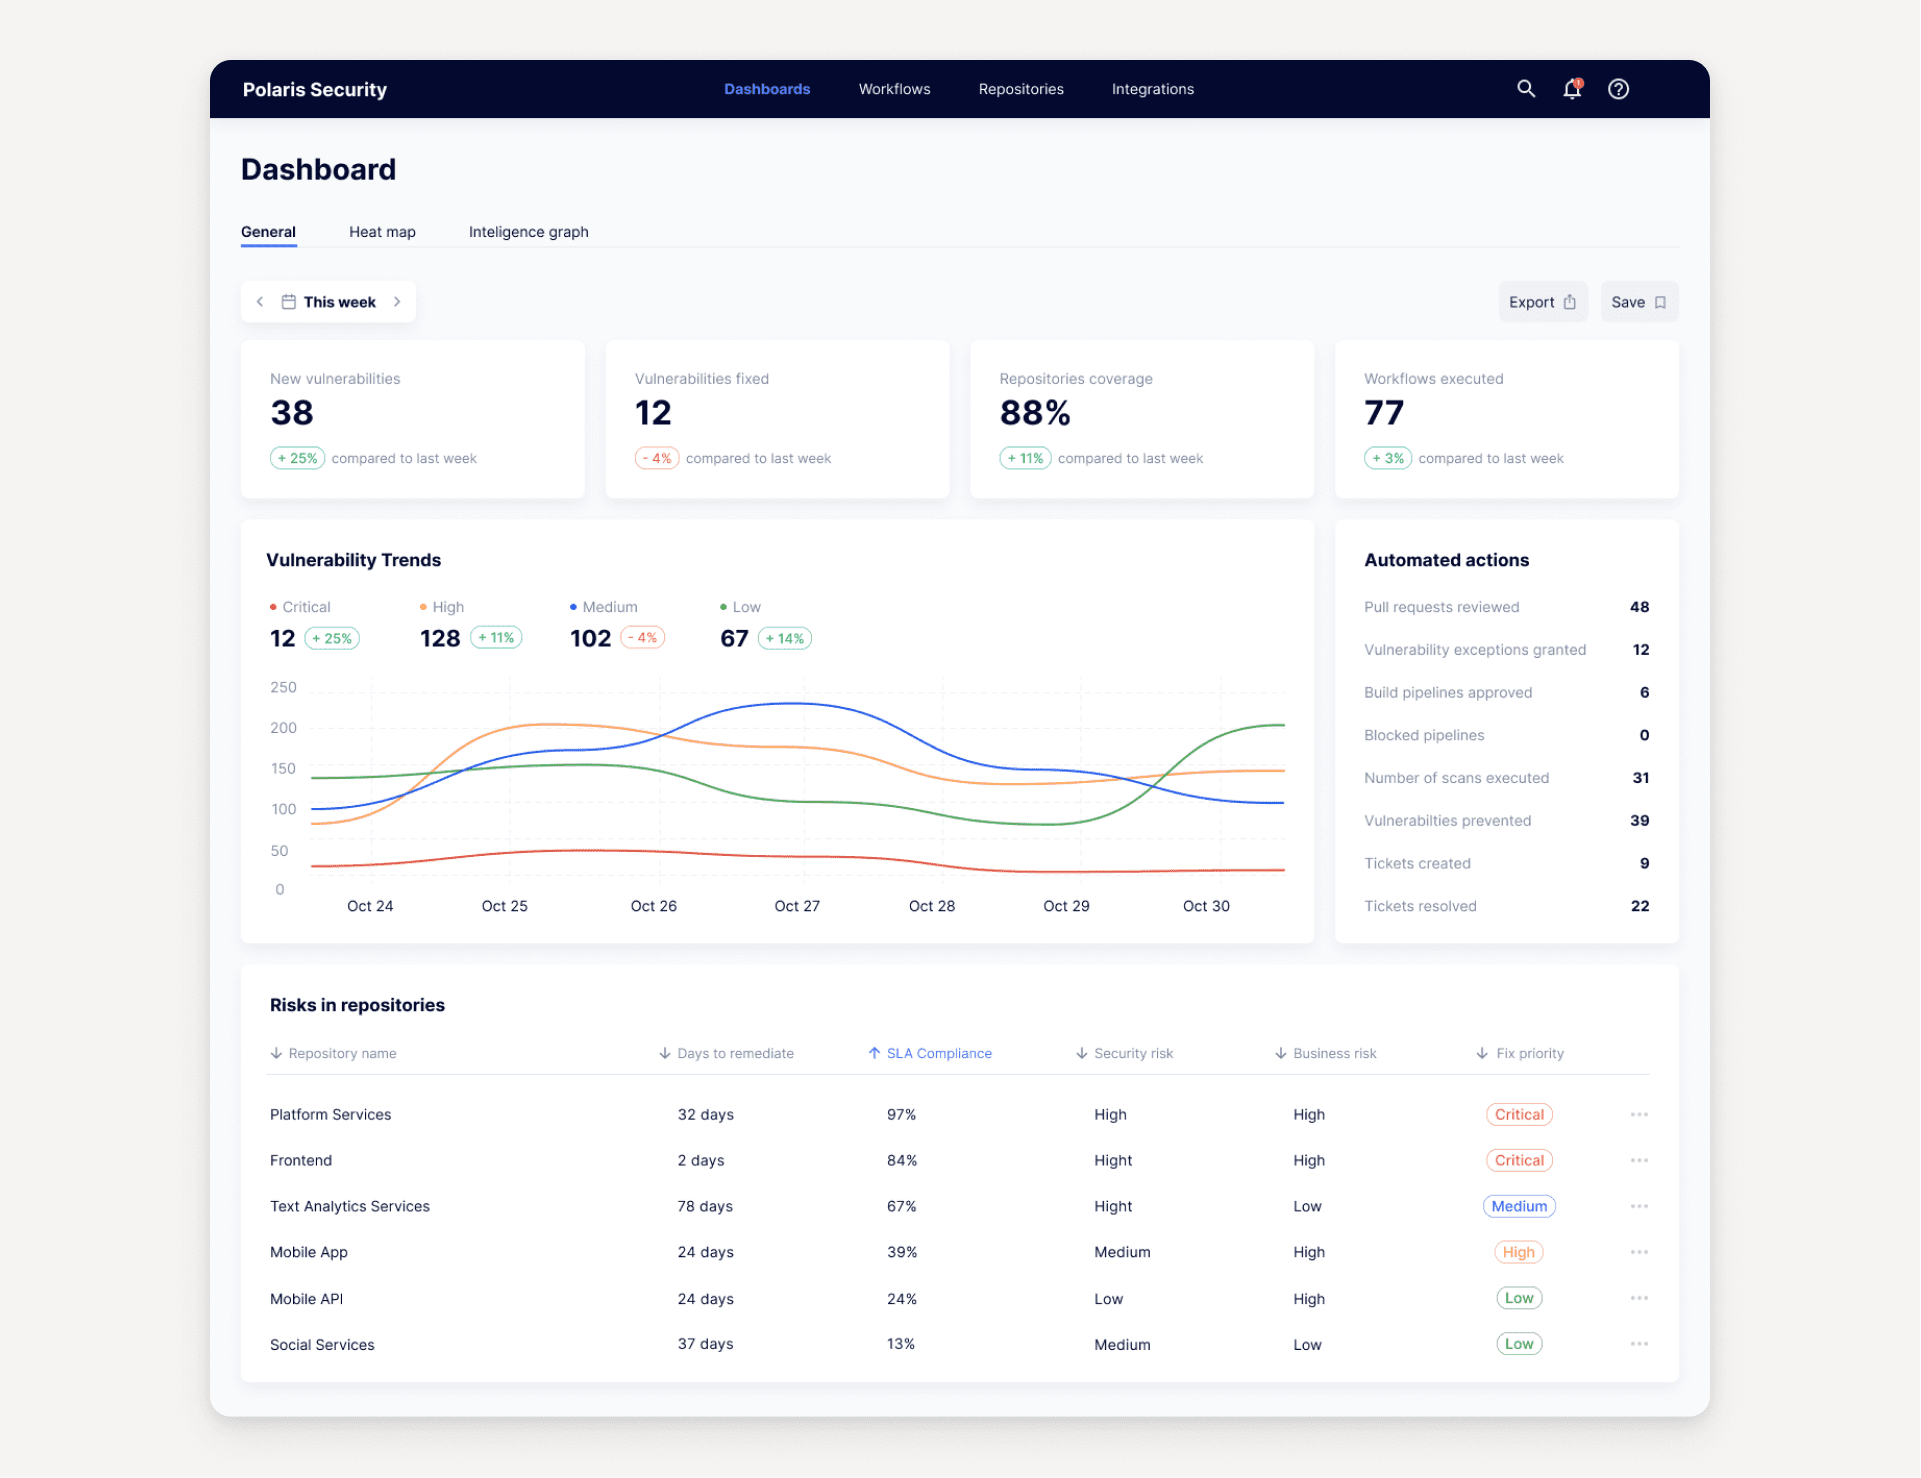Open row options for Platform Services
Image resolution: width=1921 pixels, height=1478 pixels.
[x=1639, y=1114]
